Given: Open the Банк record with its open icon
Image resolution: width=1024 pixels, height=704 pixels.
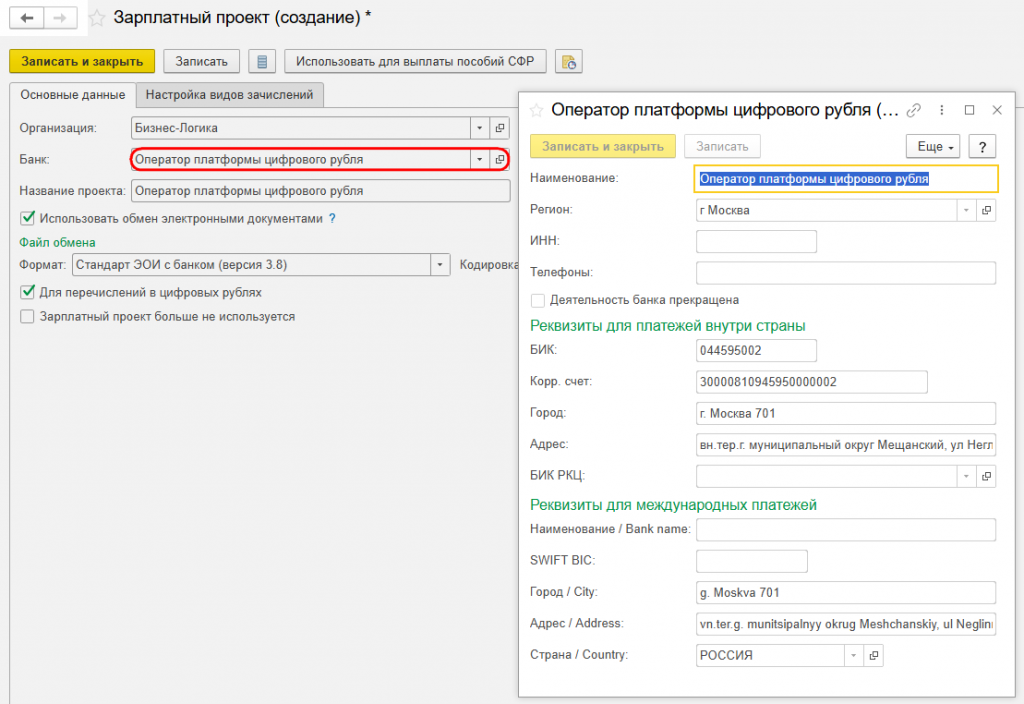Looking at the screenshot, I should point(500,159).
